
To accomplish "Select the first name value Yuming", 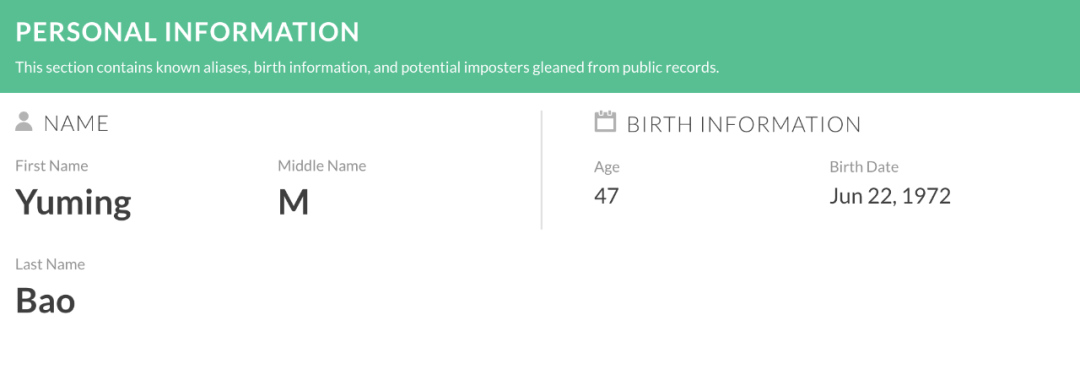I will tap(73, 203).
